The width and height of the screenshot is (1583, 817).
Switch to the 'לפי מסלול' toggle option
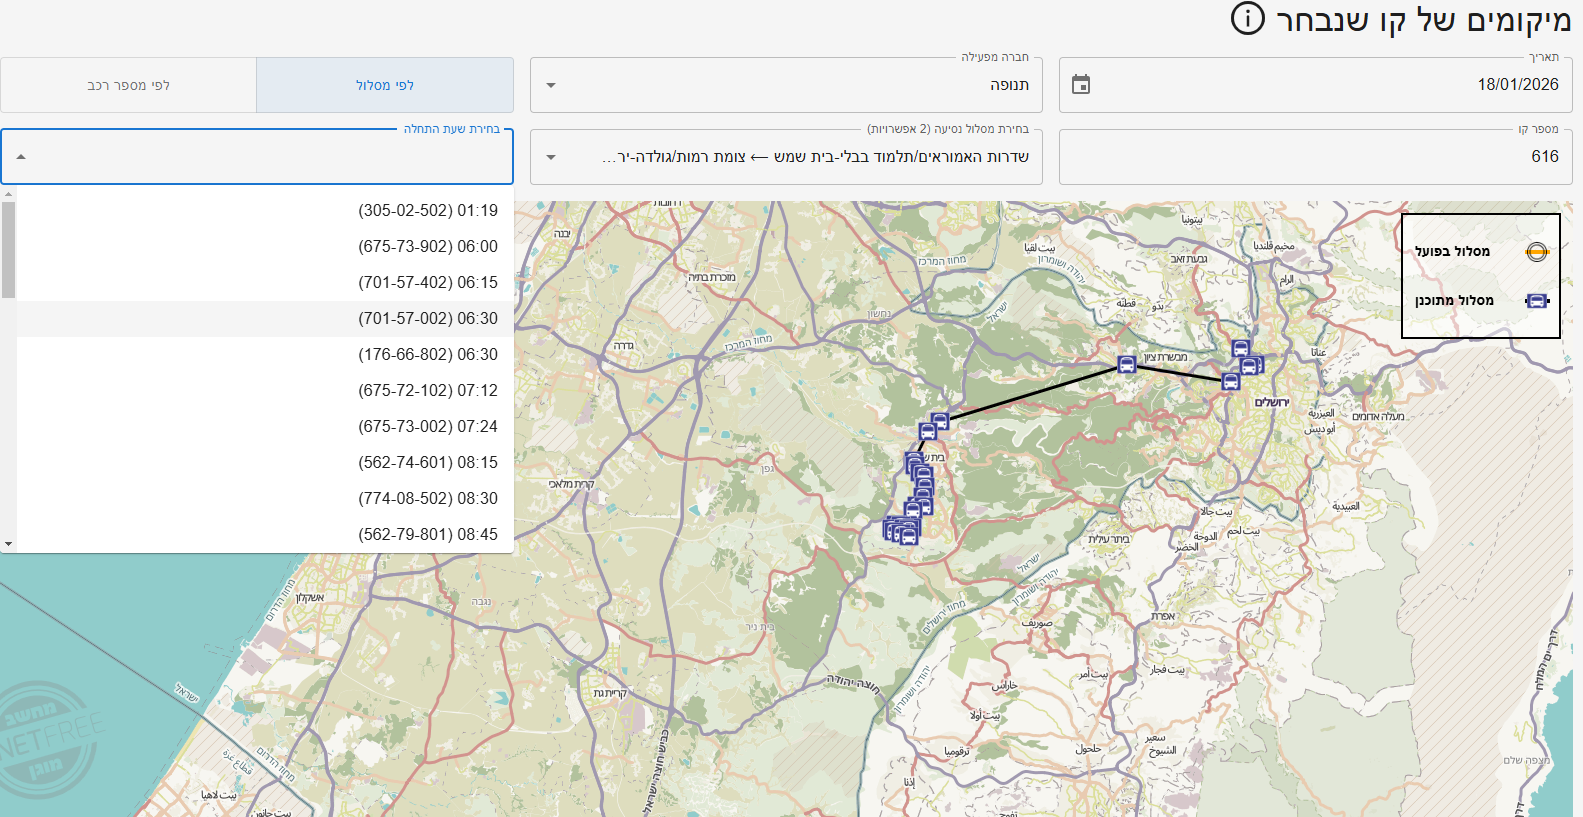coord(385,85)
